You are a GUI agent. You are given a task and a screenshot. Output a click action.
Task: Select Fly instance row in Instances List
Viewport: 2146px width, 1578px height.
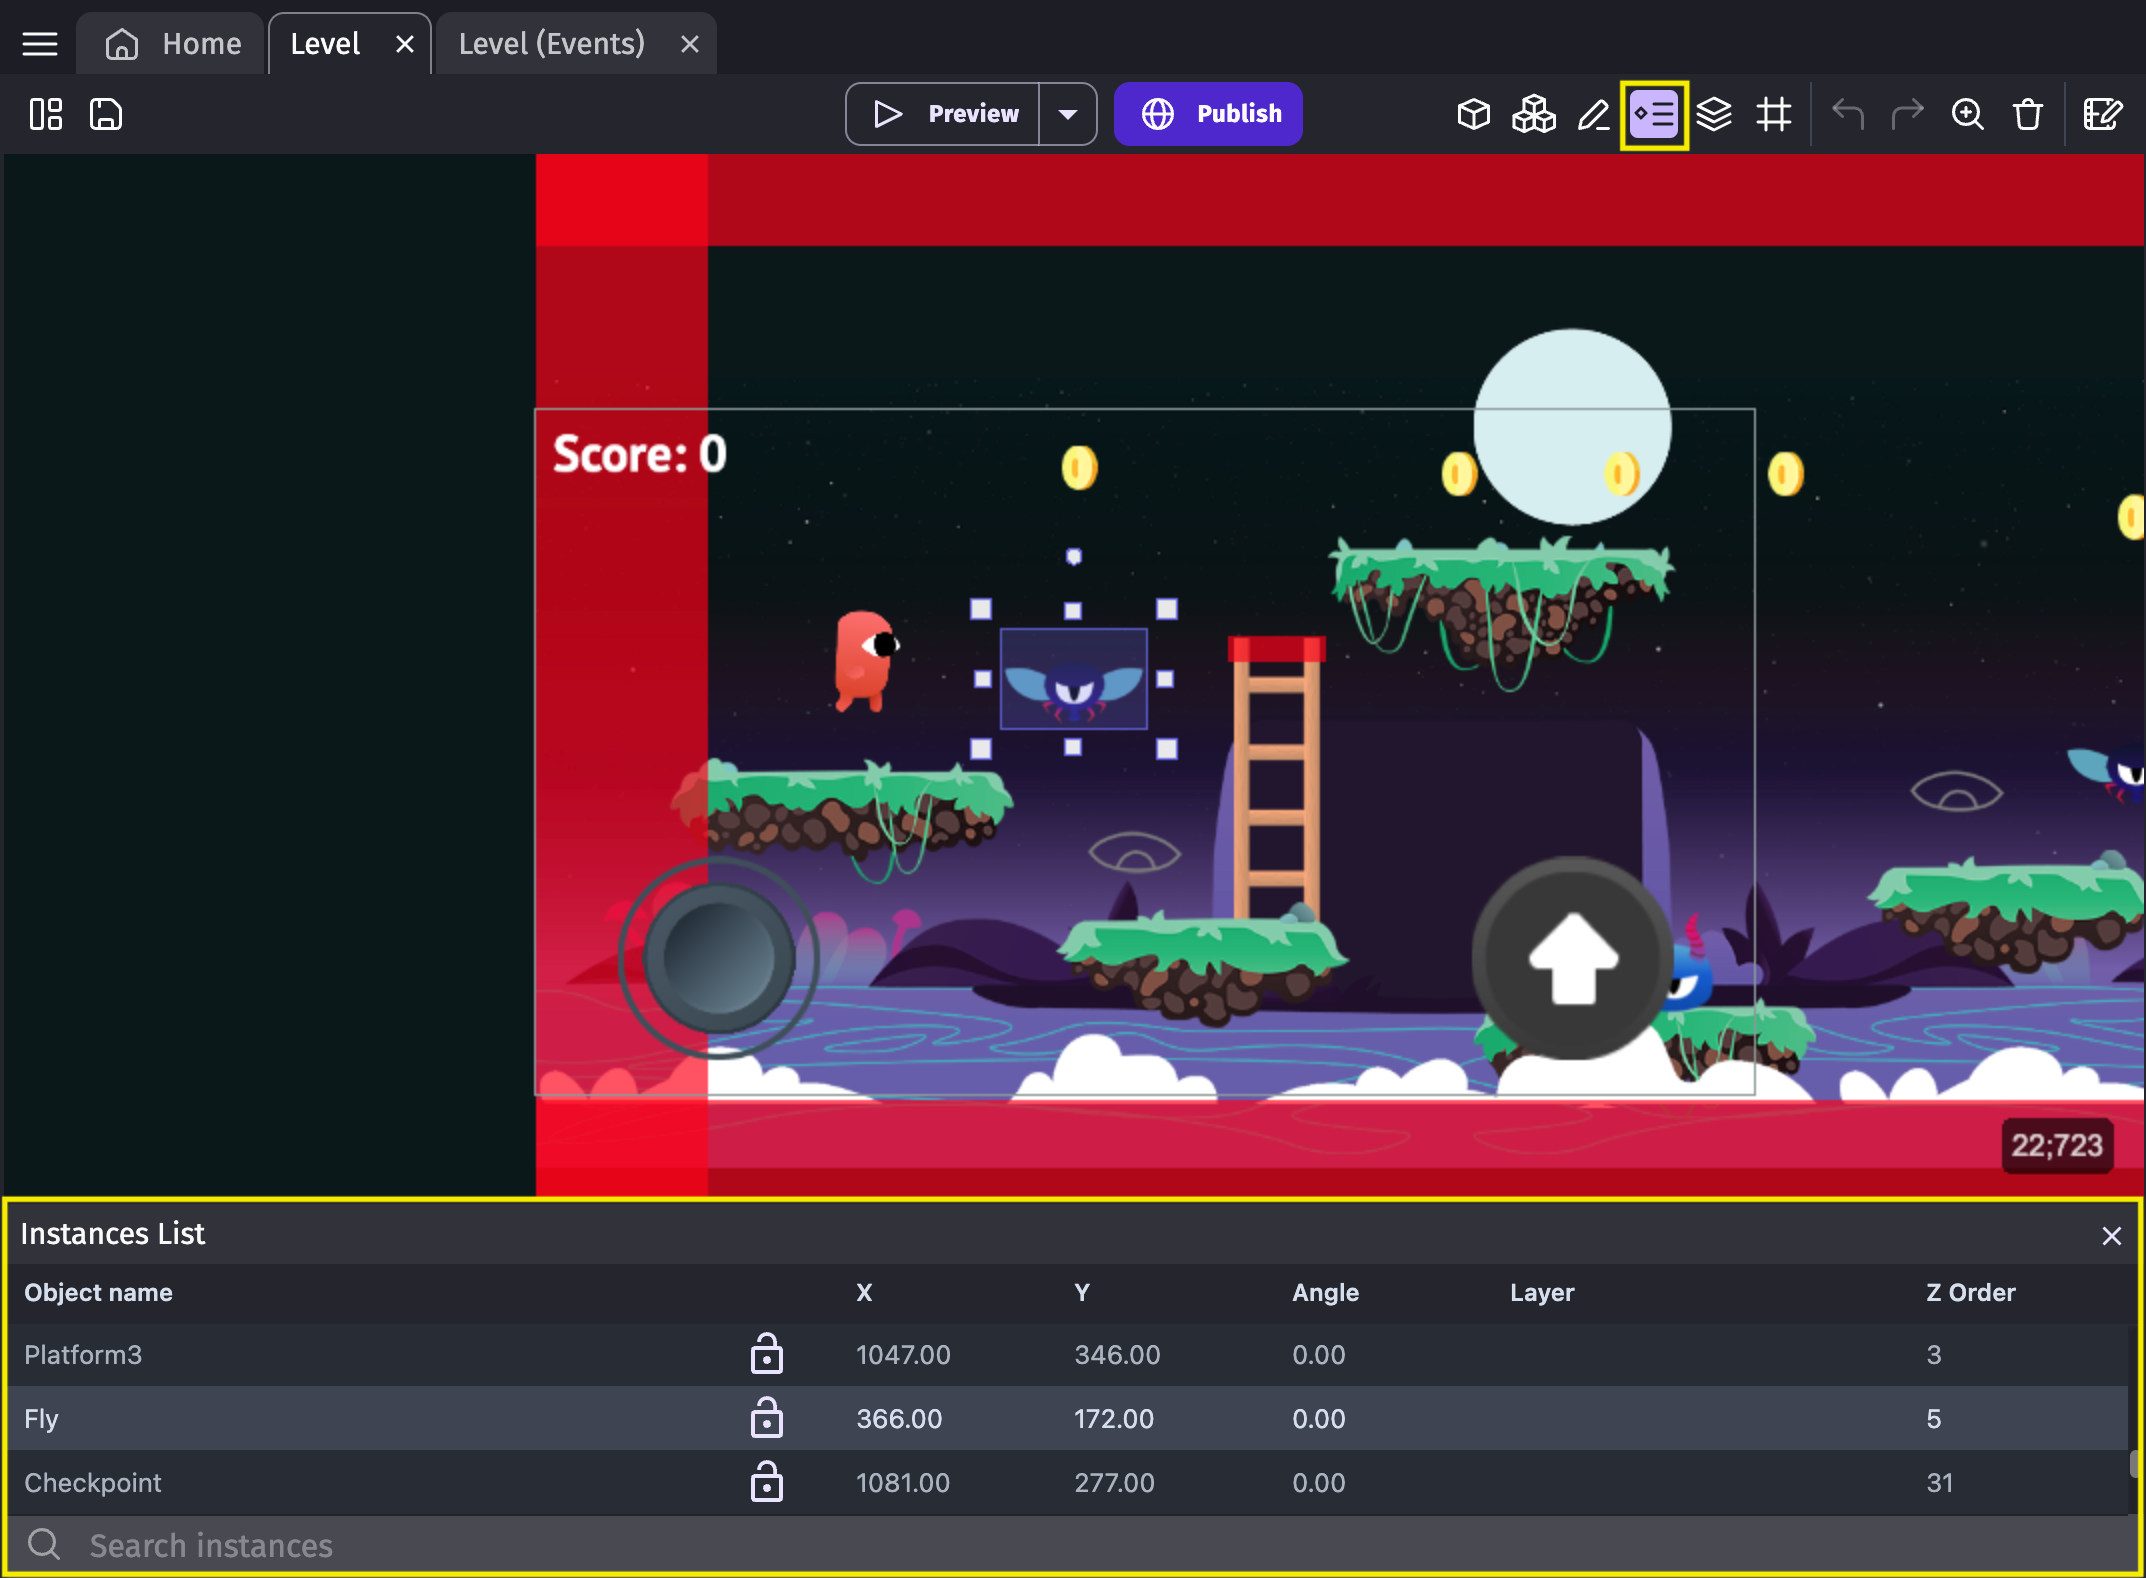point(1073,1418)
